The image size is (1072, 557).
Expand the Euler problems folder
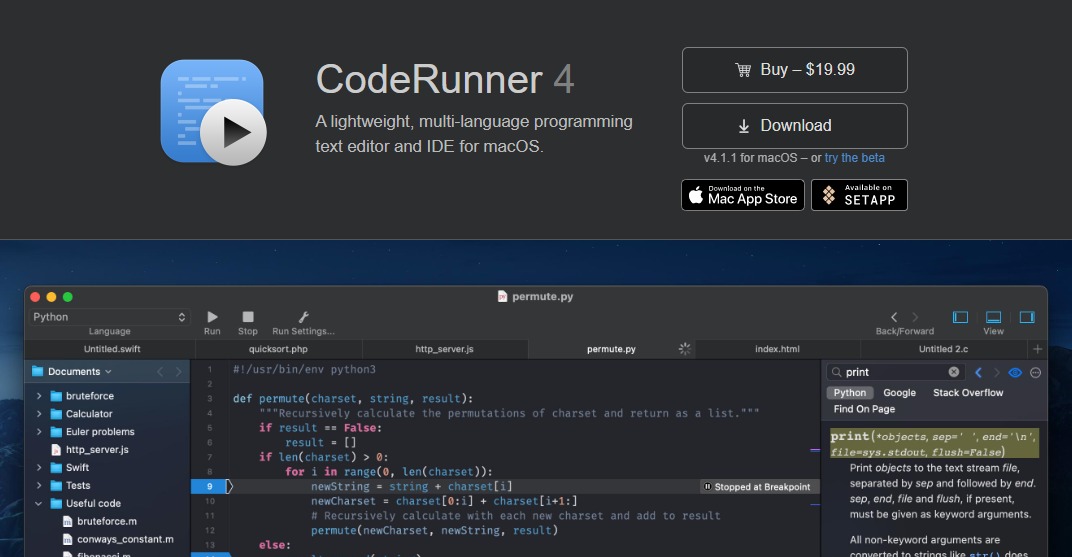click(39, 431)
